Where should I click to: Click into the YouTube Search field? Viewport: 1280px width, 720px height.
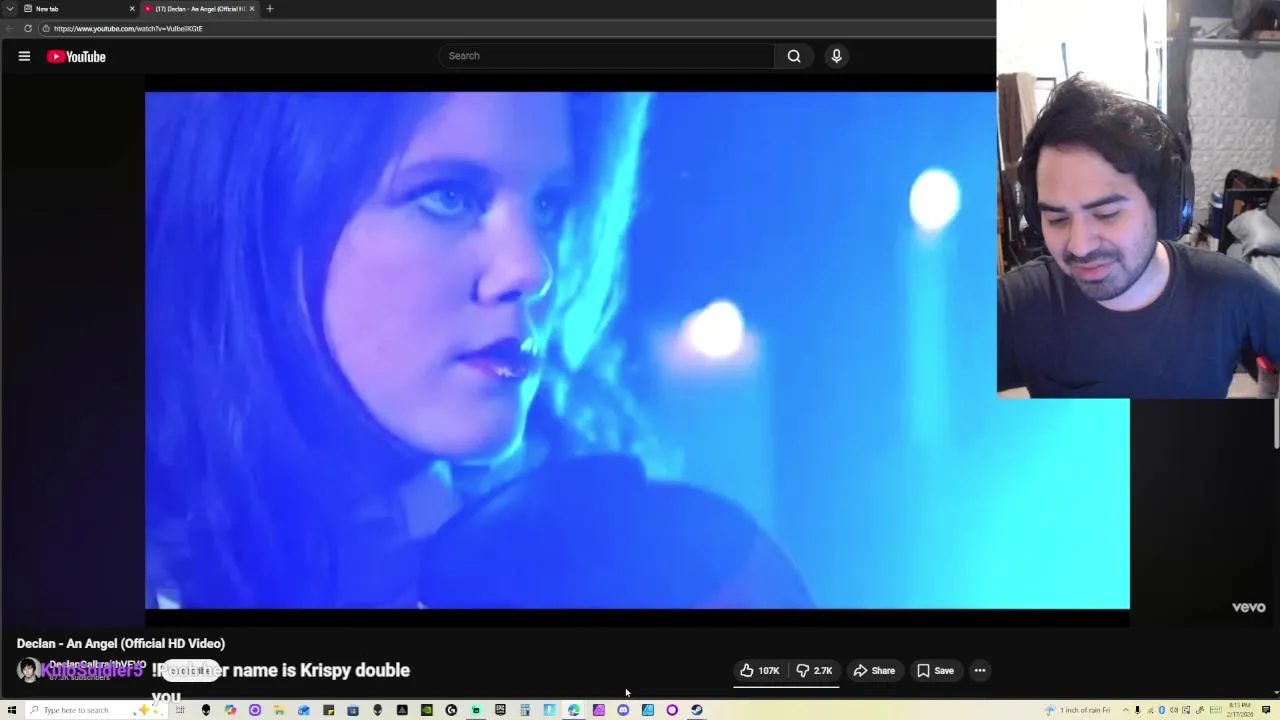point(606,56)
